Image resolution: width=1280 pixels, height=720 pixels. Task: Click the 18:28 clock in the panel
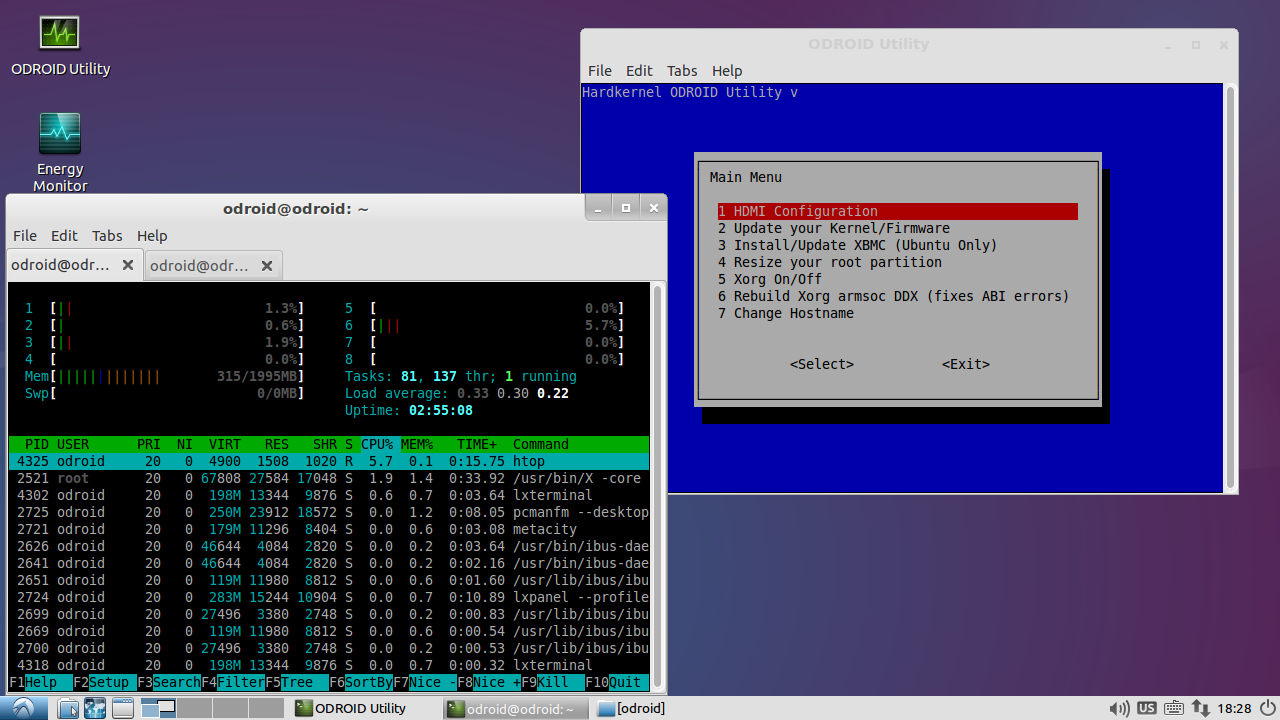click(1234, 708)
